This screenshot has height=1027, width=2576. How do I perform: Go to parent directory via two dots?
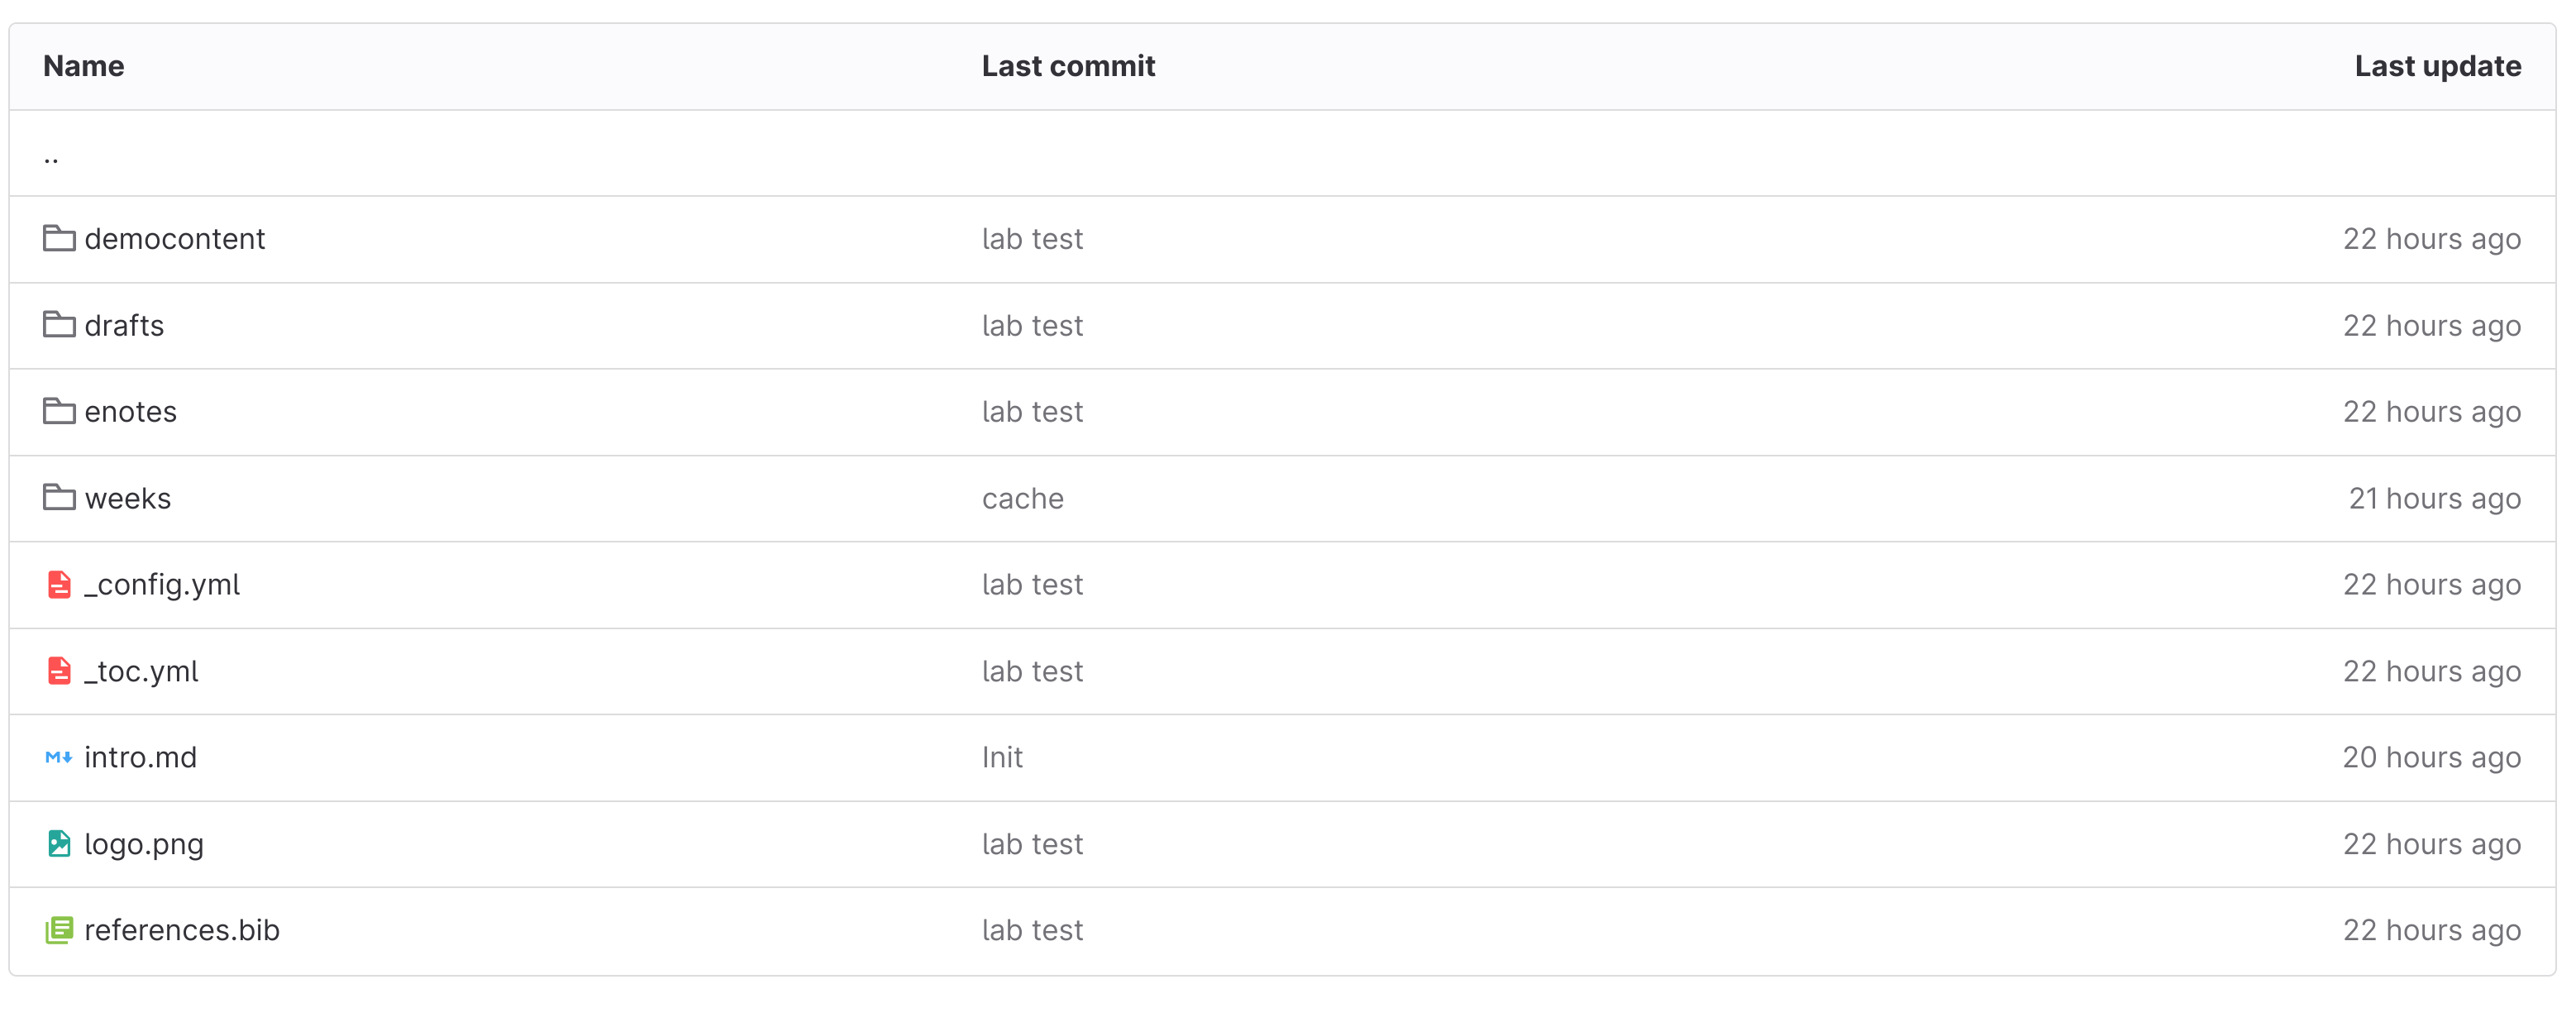[x=51, y=155]
